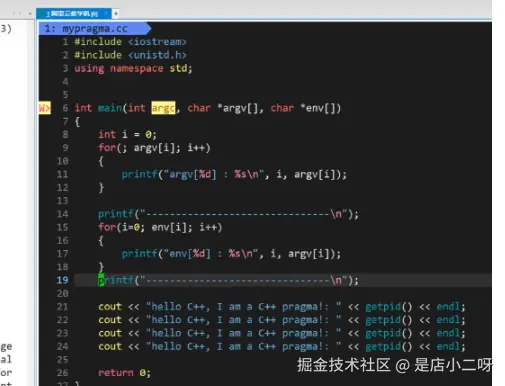
Task: Click the cout statement on line 24
Action: 281,347
